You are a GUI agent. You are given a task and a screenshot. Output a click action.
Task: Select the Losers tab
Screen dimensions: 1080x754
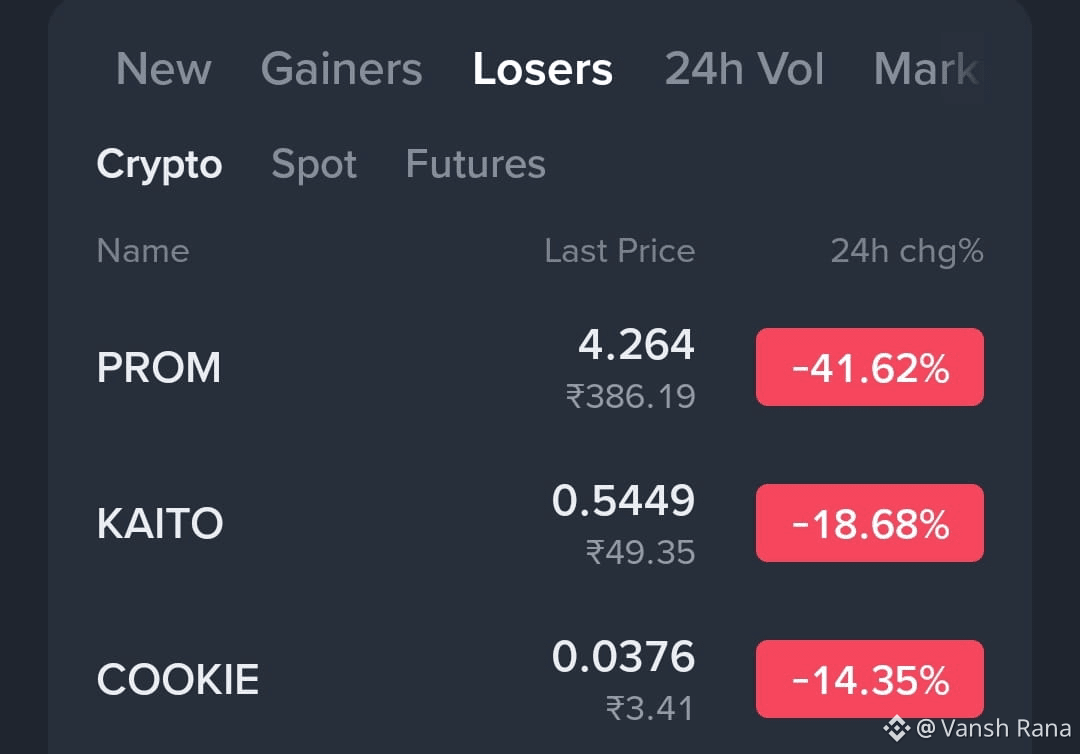[543, 69]
